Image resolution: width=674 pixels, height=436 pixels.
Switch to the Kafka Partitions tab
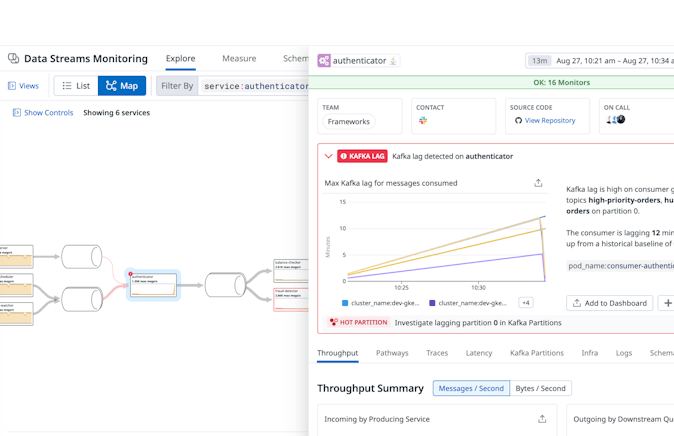(536, 353)
